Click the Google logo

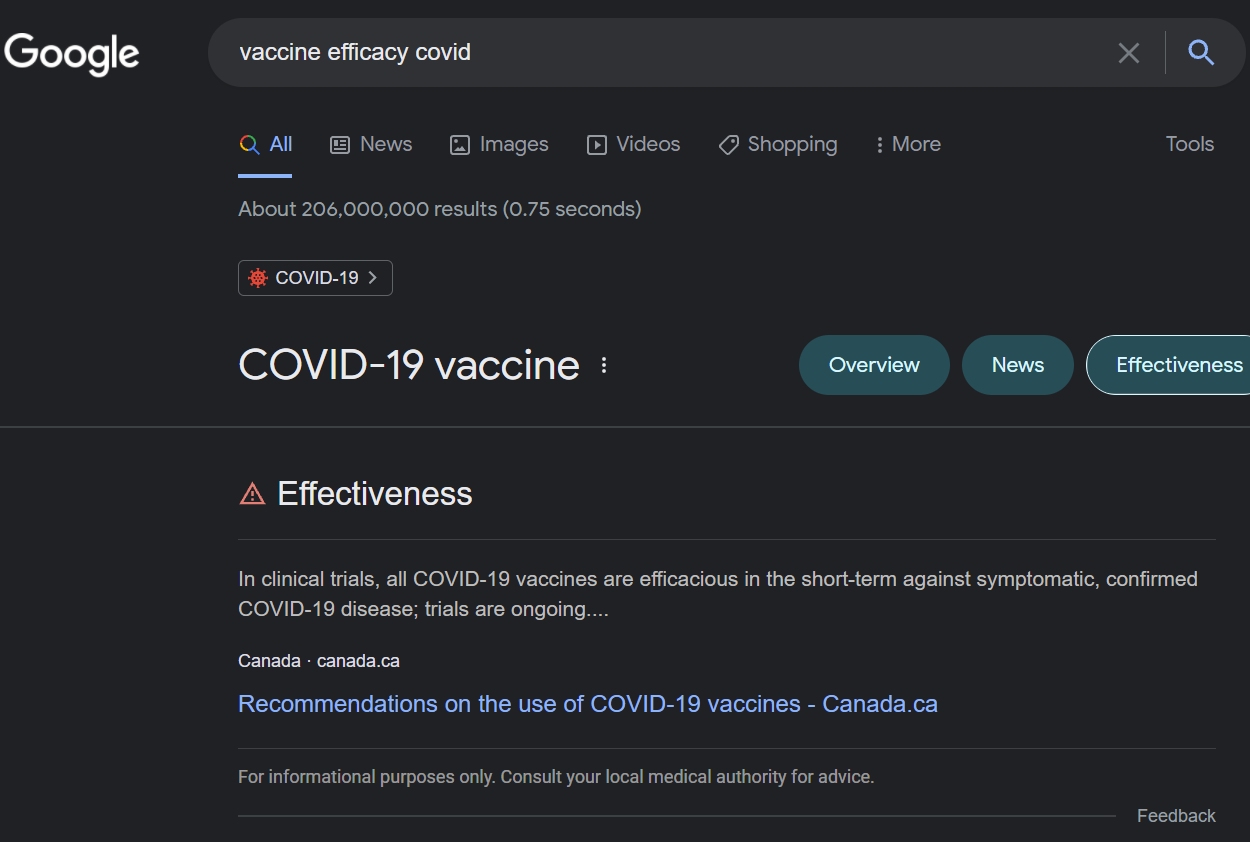click(x=72, y=54)
